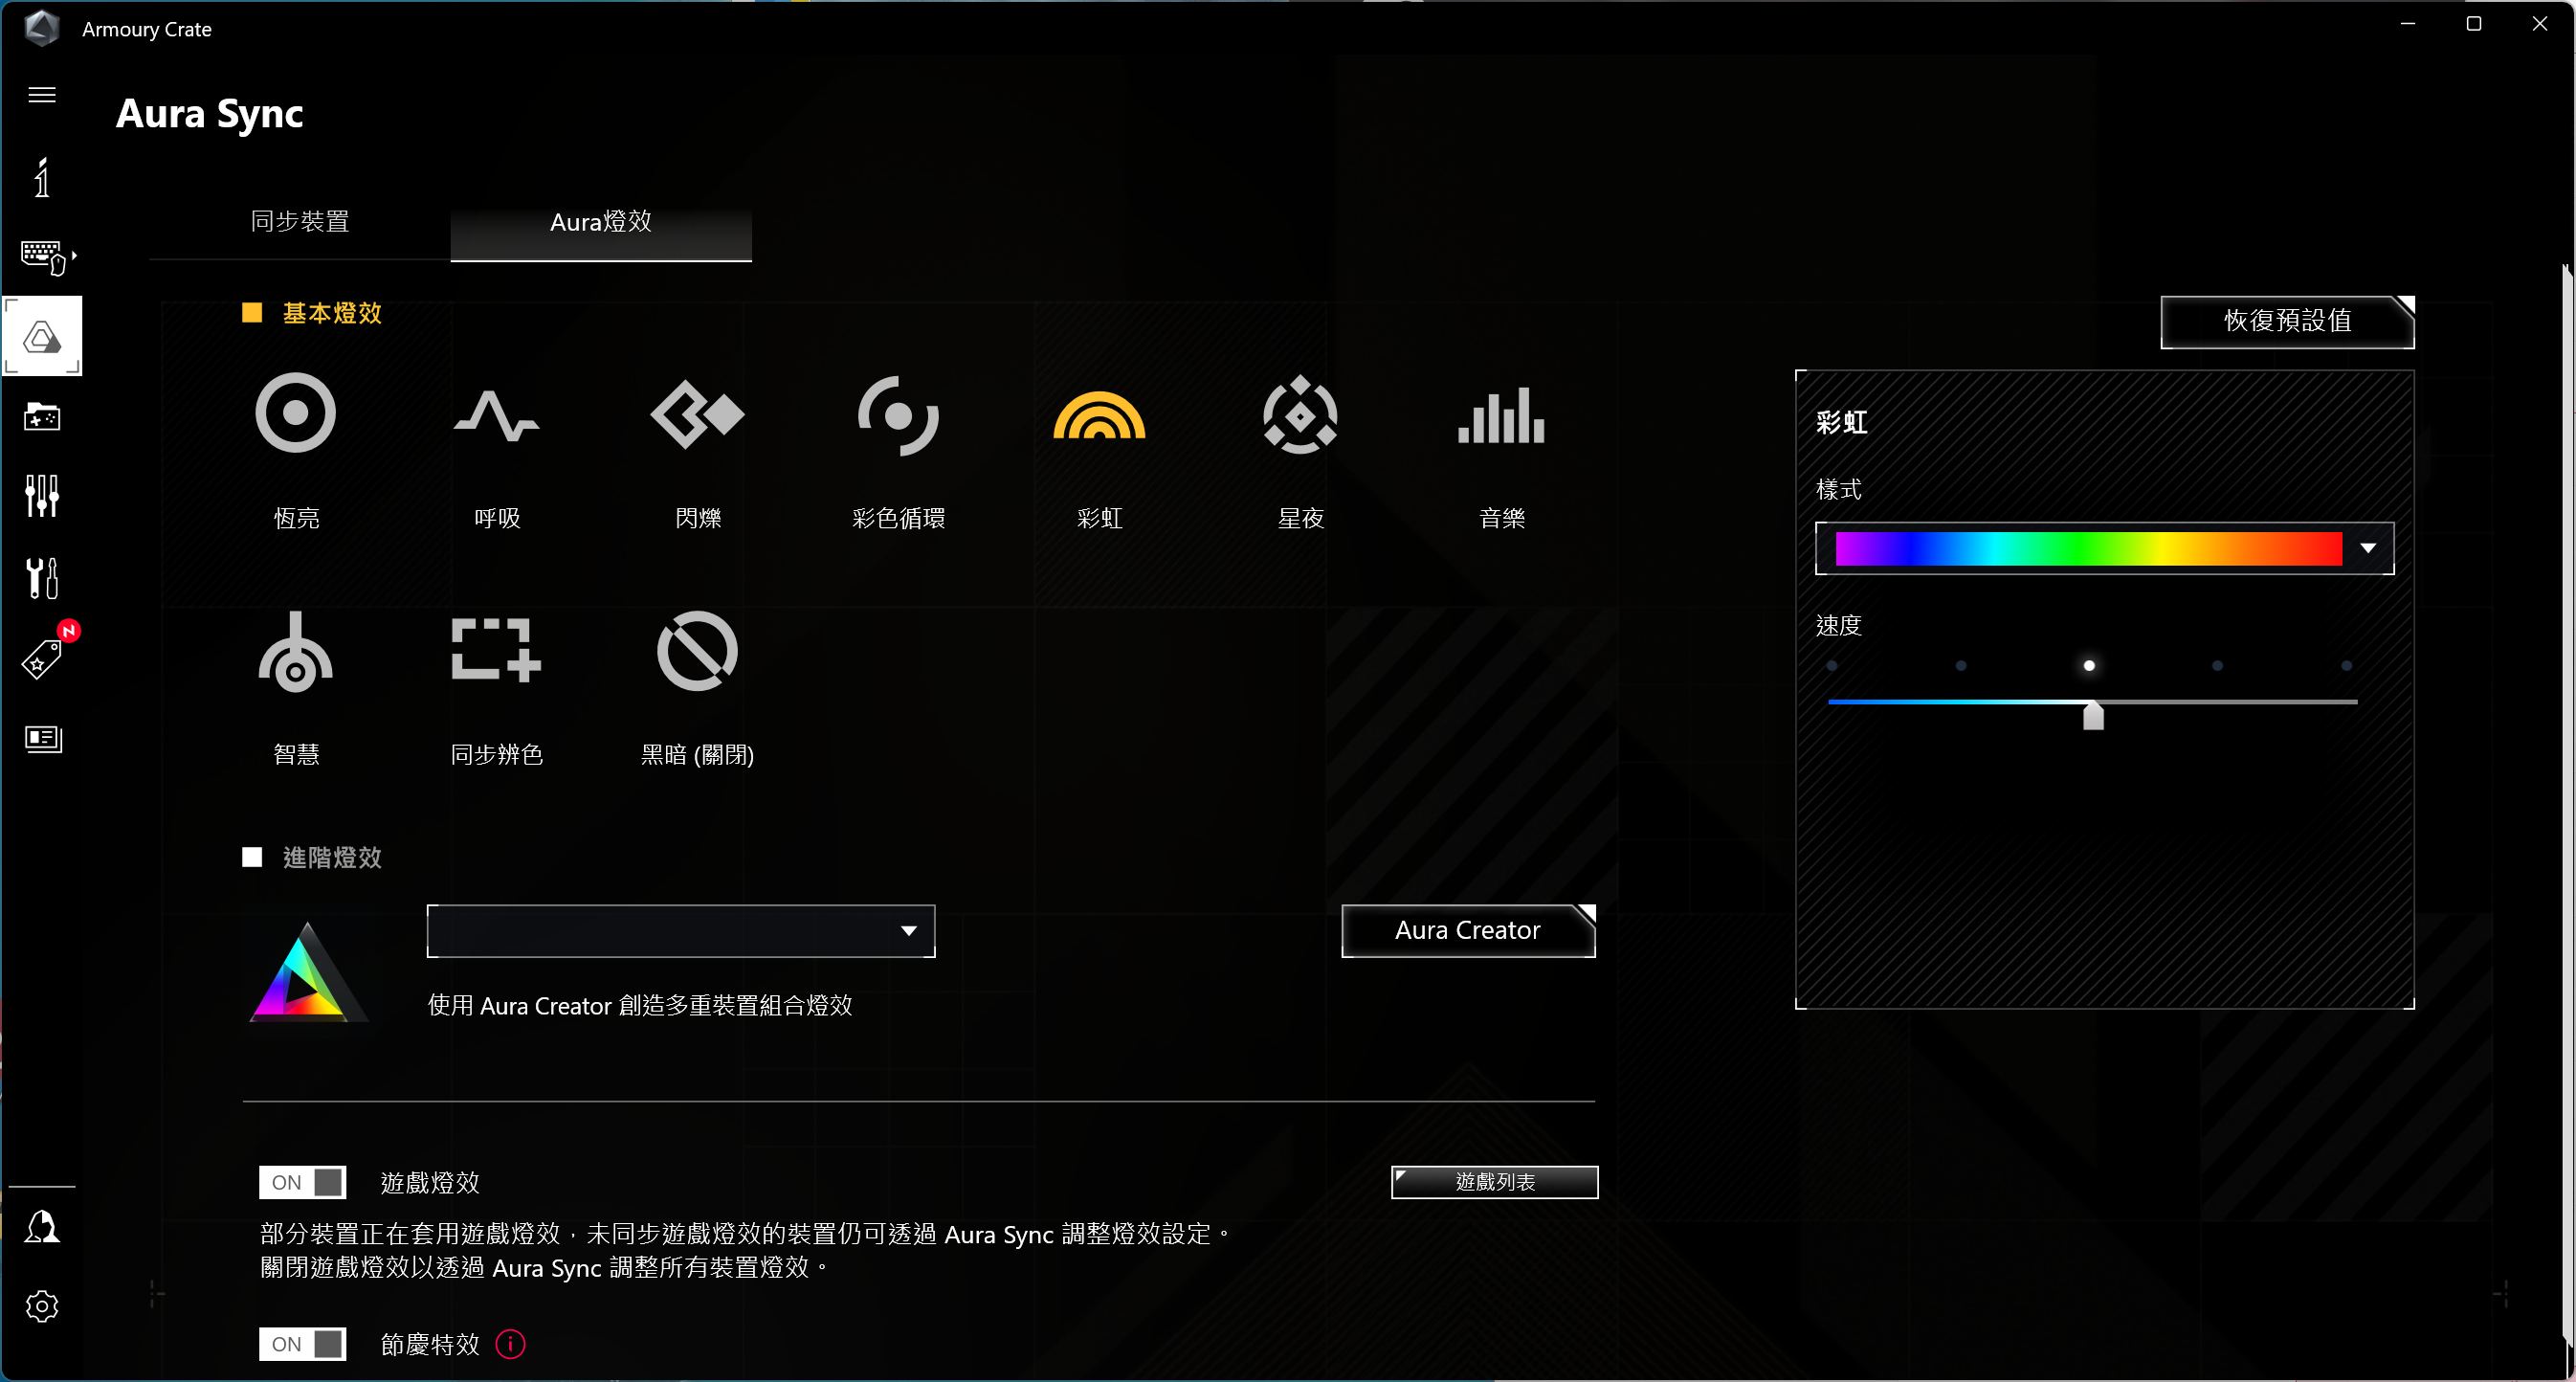
Task: Set 速度 to the last dot
Action: tap(2346, 666)
